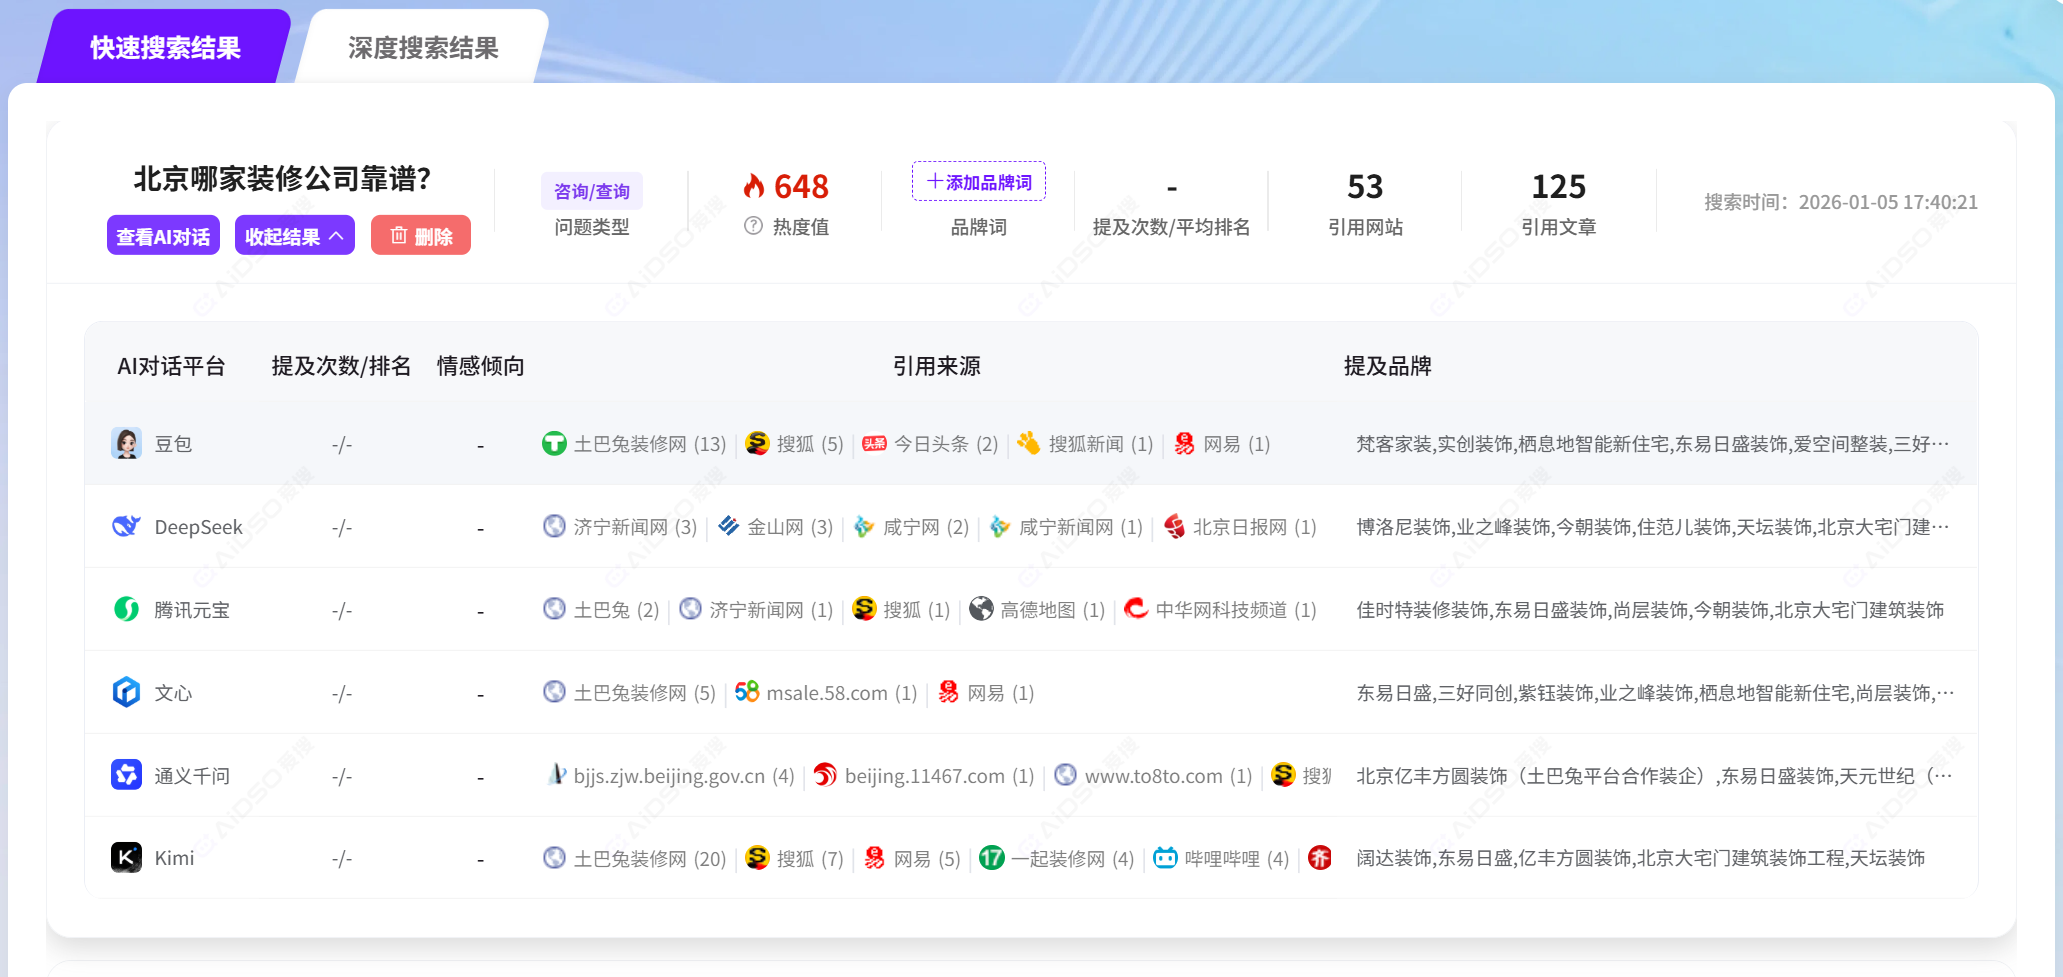The height and width of the screenshot is (977, 2063).
Task: Click the 引用来源 column header
Action: click(x=936, y=366)
